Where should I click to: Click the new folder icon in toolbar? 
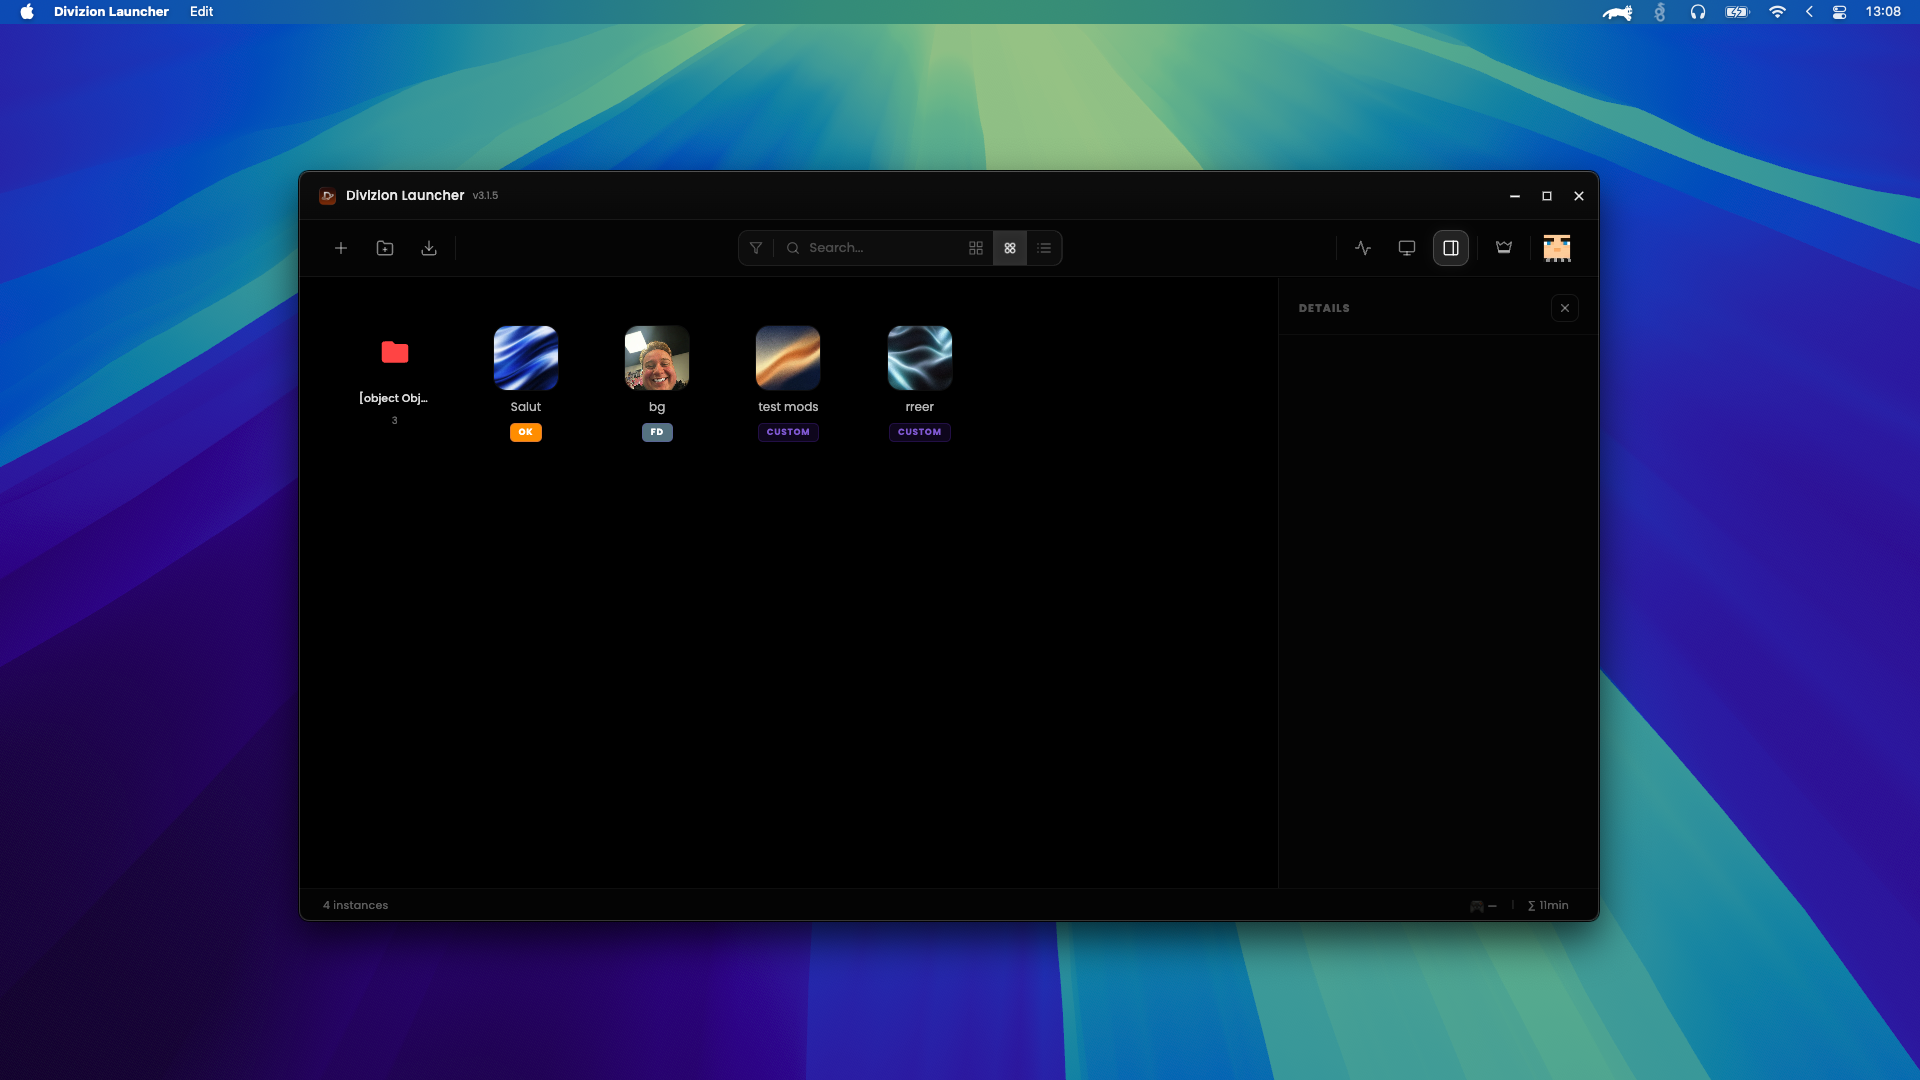pos(385,248)
